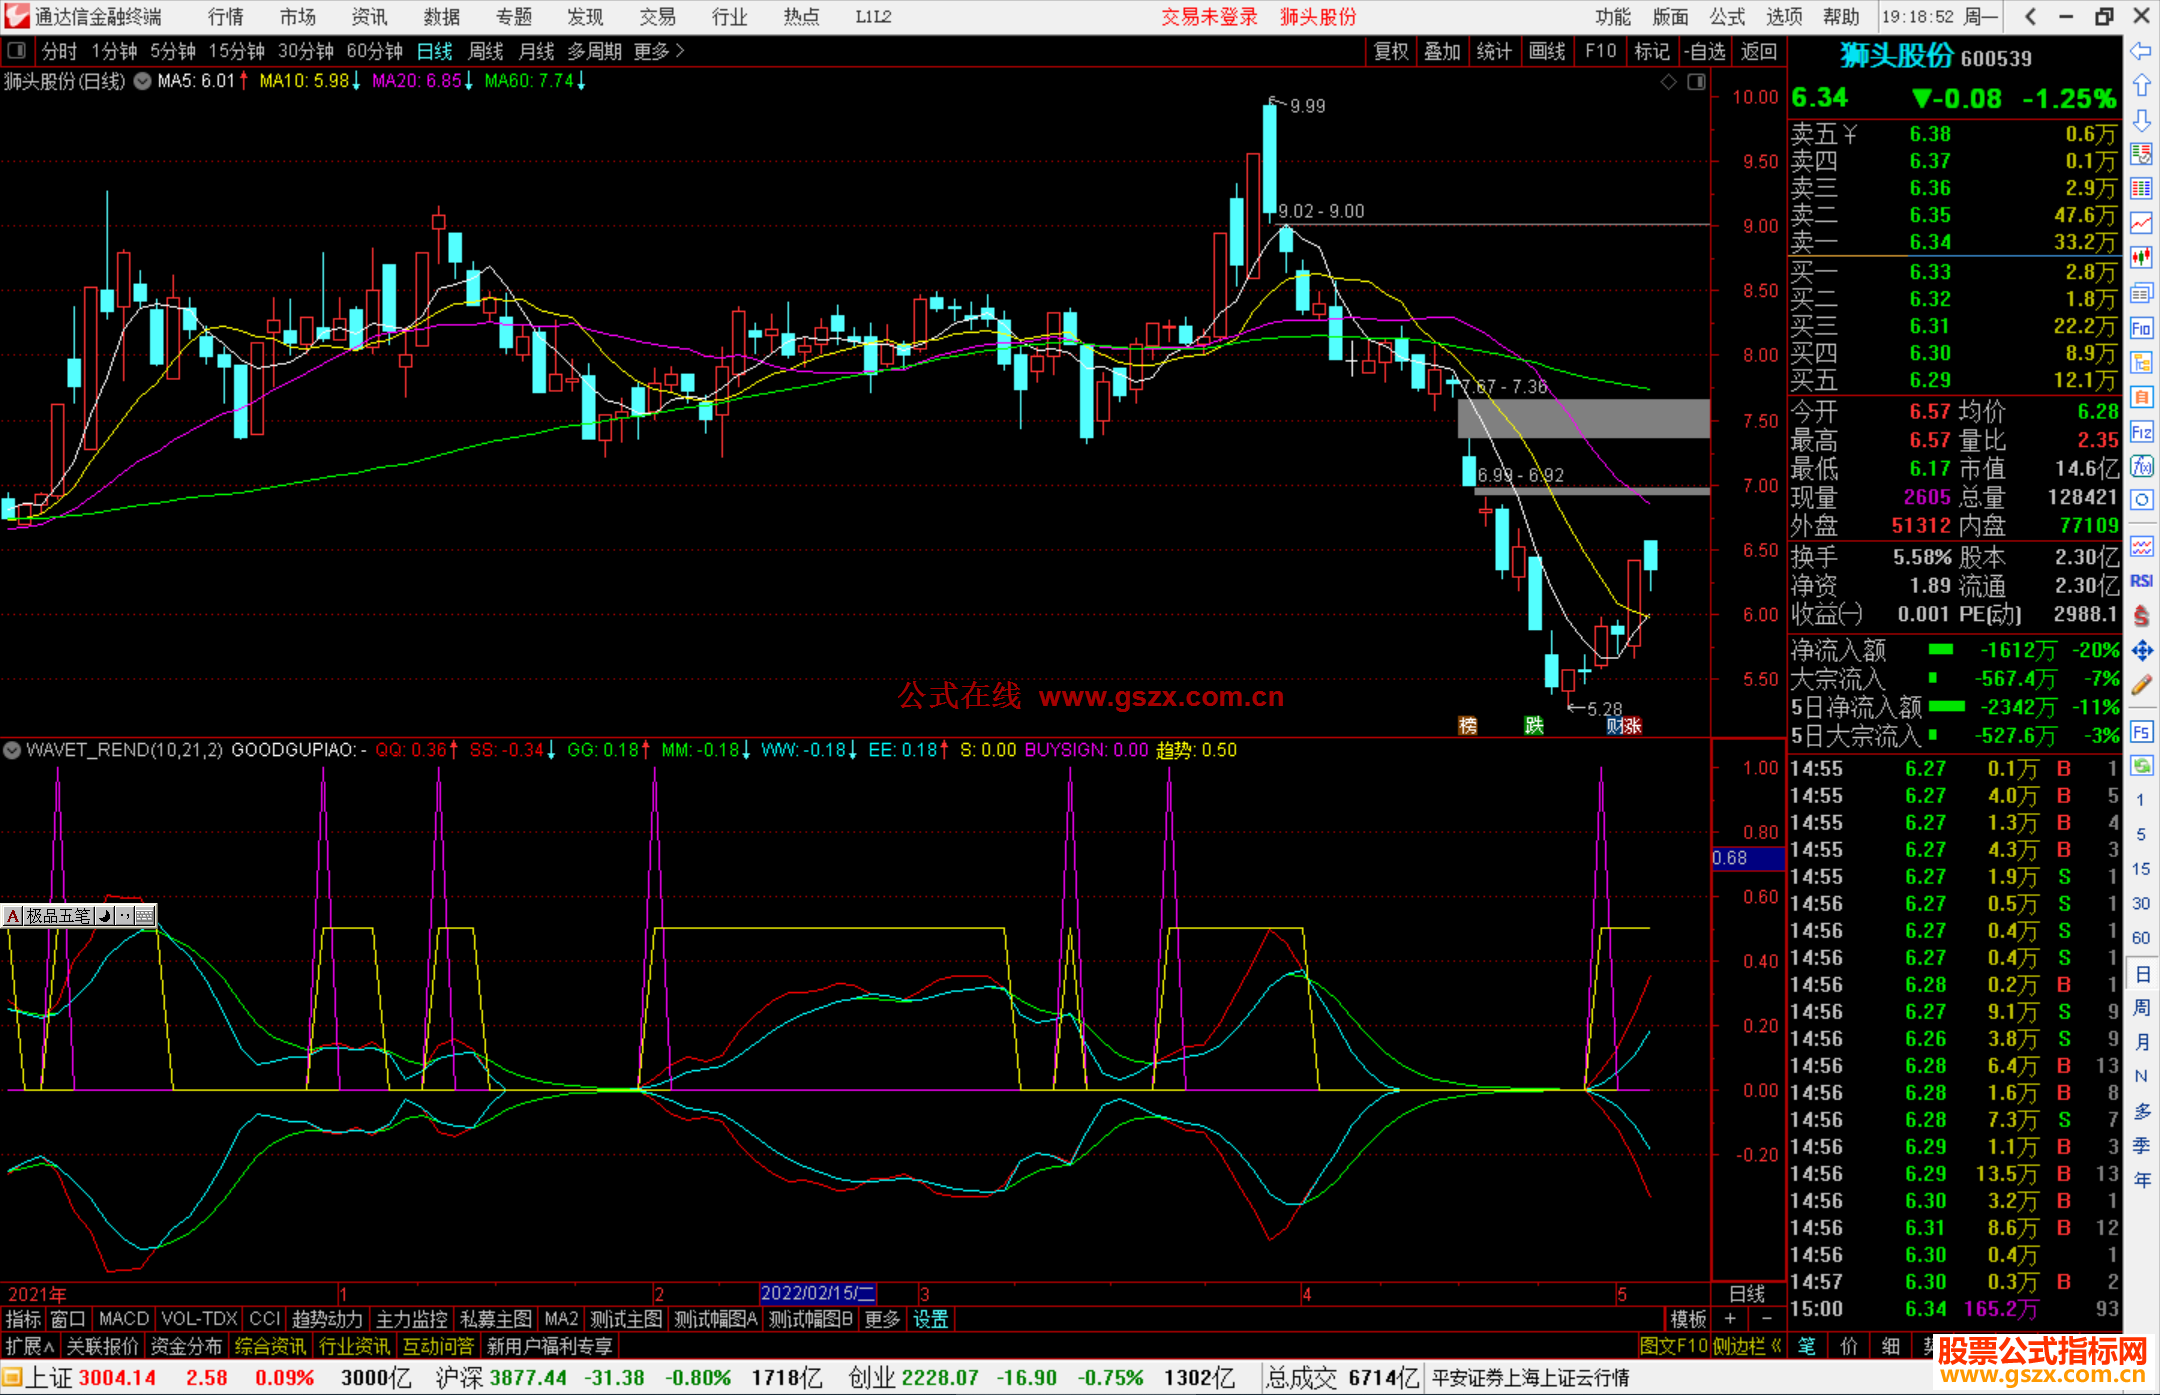The height and width of the screenshot is (1395, 2160).
Task: Open the wavy lines indicator icon
Action: [2141, 546]
